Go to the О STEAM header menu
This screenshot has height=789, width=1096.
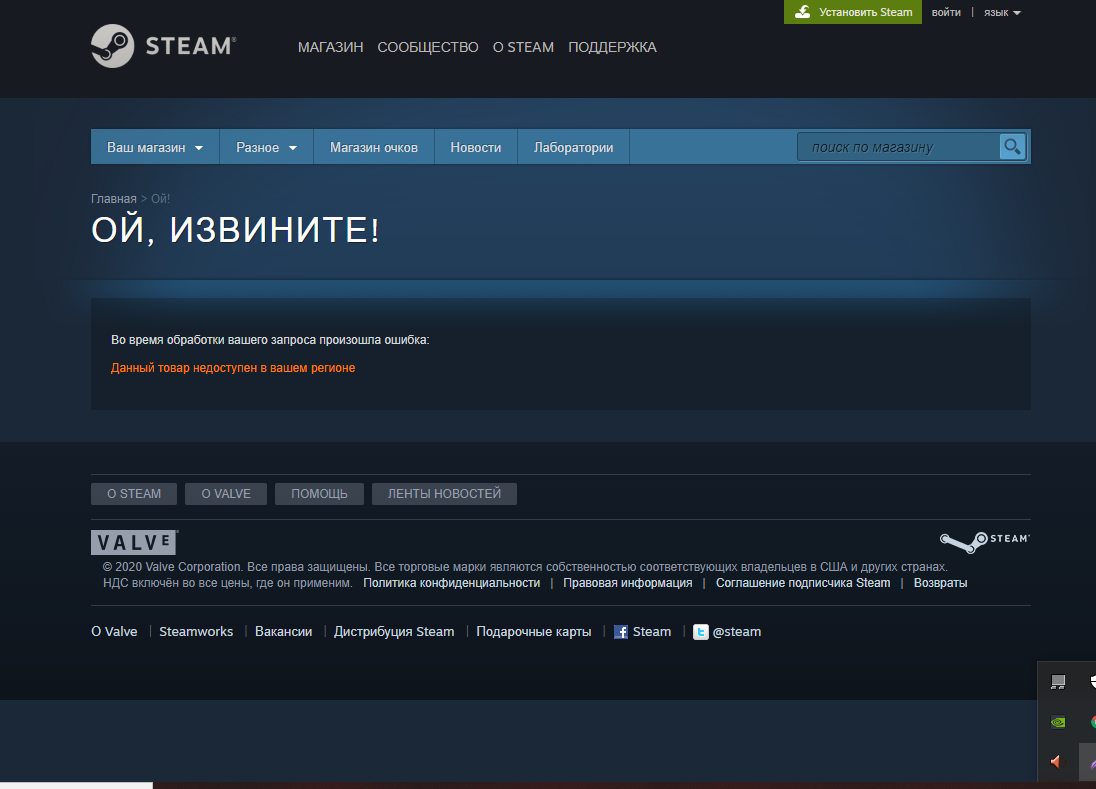(x=523, y=47)
